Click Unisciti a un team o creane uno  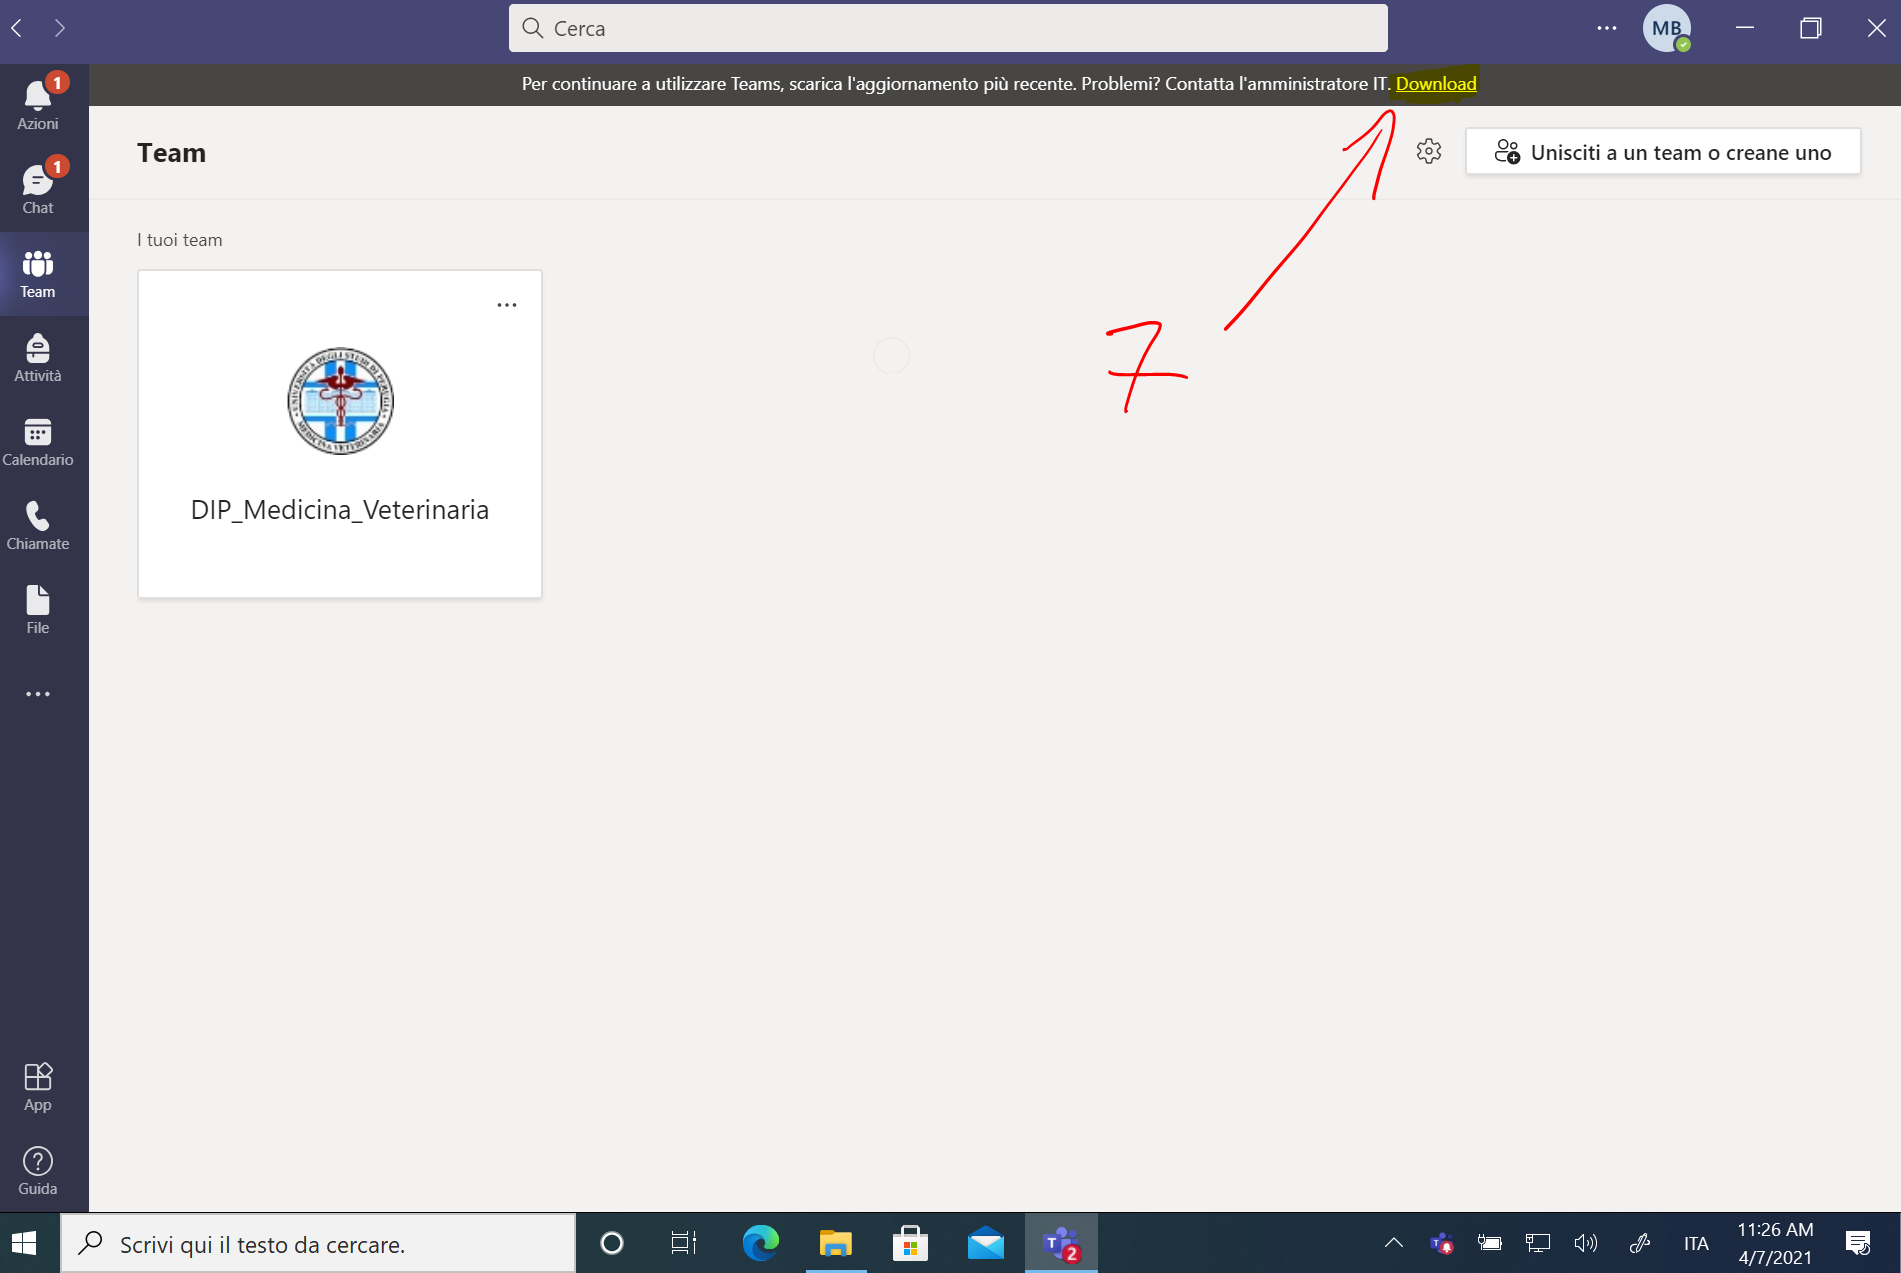pos(1662,152)
